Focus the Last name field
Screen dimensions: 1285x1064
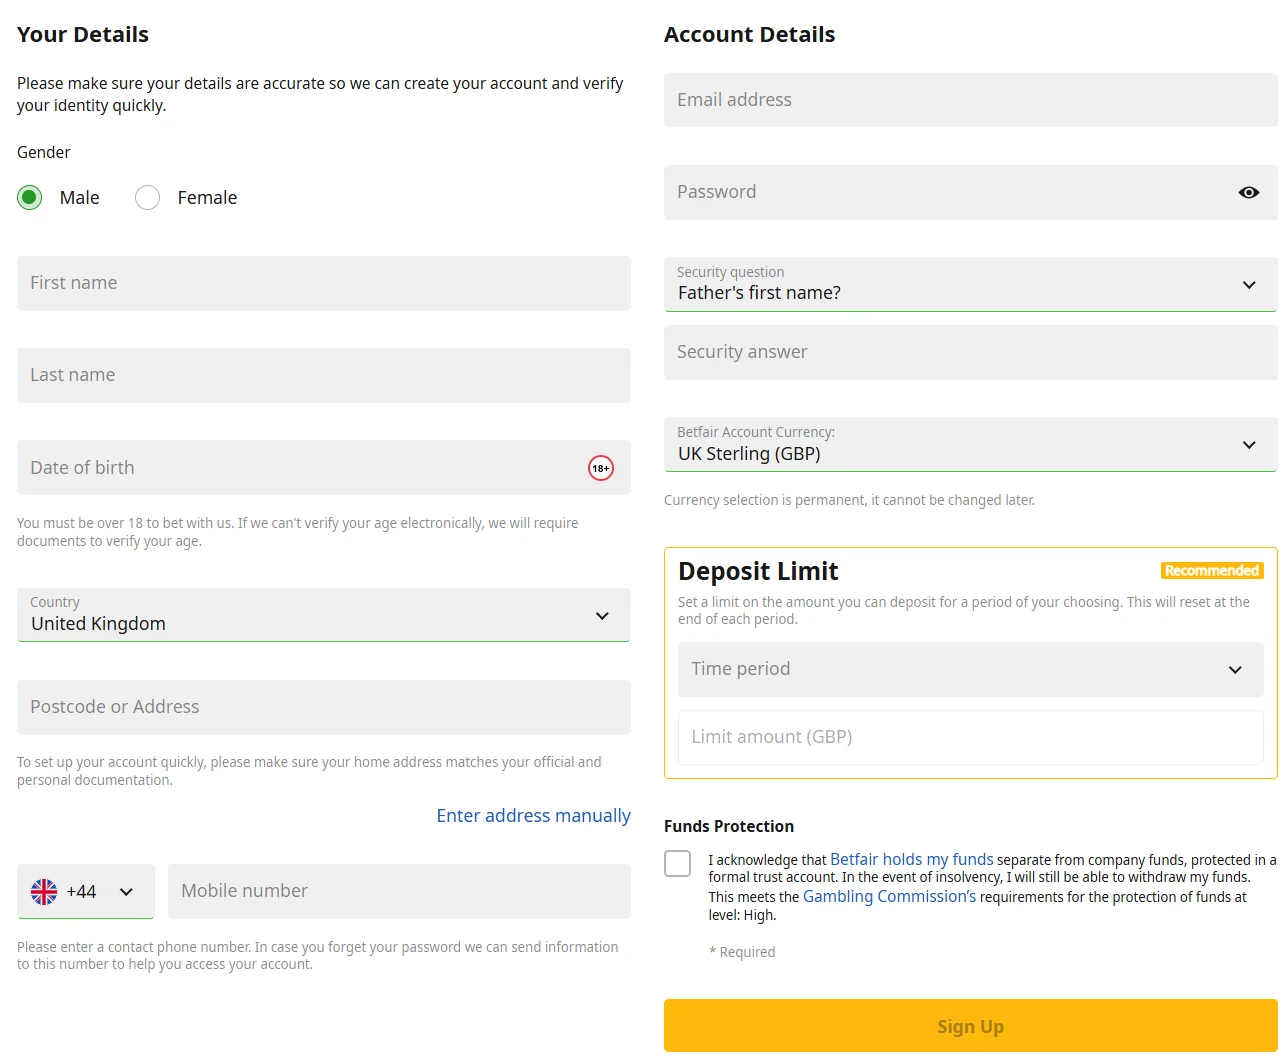coord(324,375)
